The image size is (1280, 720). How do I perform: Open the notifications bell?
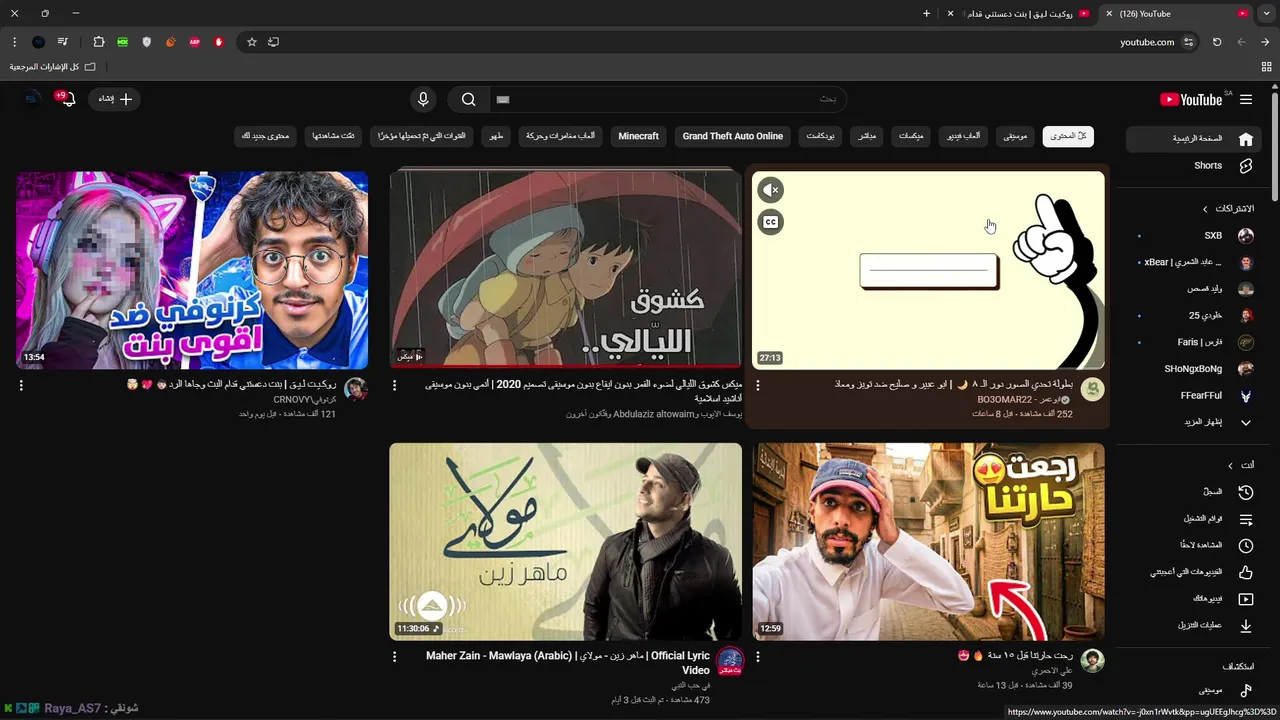[67, 99]
